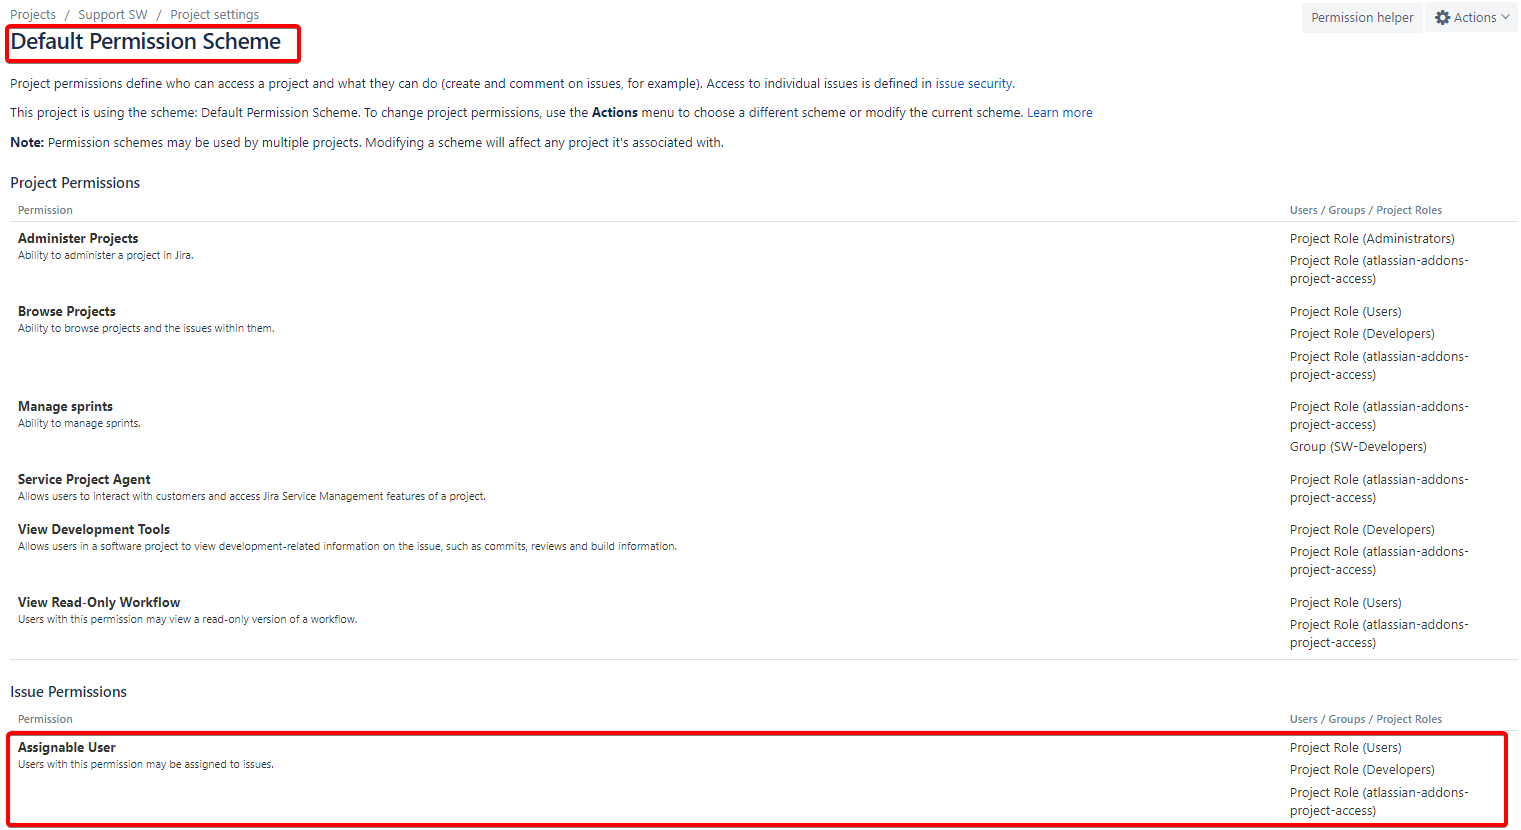The width and height of the screenshot is (1521, 830).
Task: Click the gear icon beside Actions
Action: [x=1442, y=17]
